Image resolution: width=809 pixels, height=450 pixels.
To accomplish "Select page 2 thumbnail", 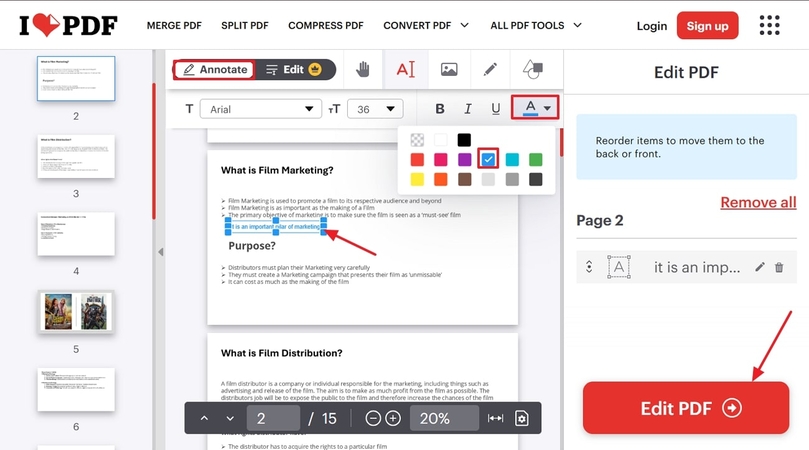I will [x=76, y=78].
